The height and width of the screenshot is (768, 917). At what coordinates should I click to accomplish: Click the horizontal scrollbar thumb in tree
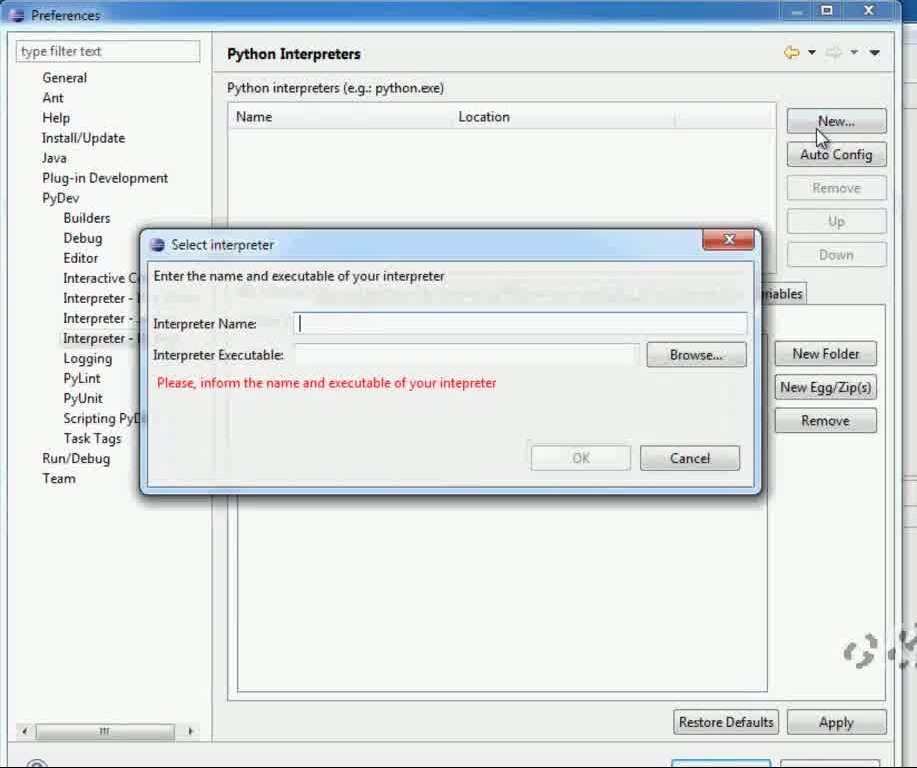tap(105, 731)
